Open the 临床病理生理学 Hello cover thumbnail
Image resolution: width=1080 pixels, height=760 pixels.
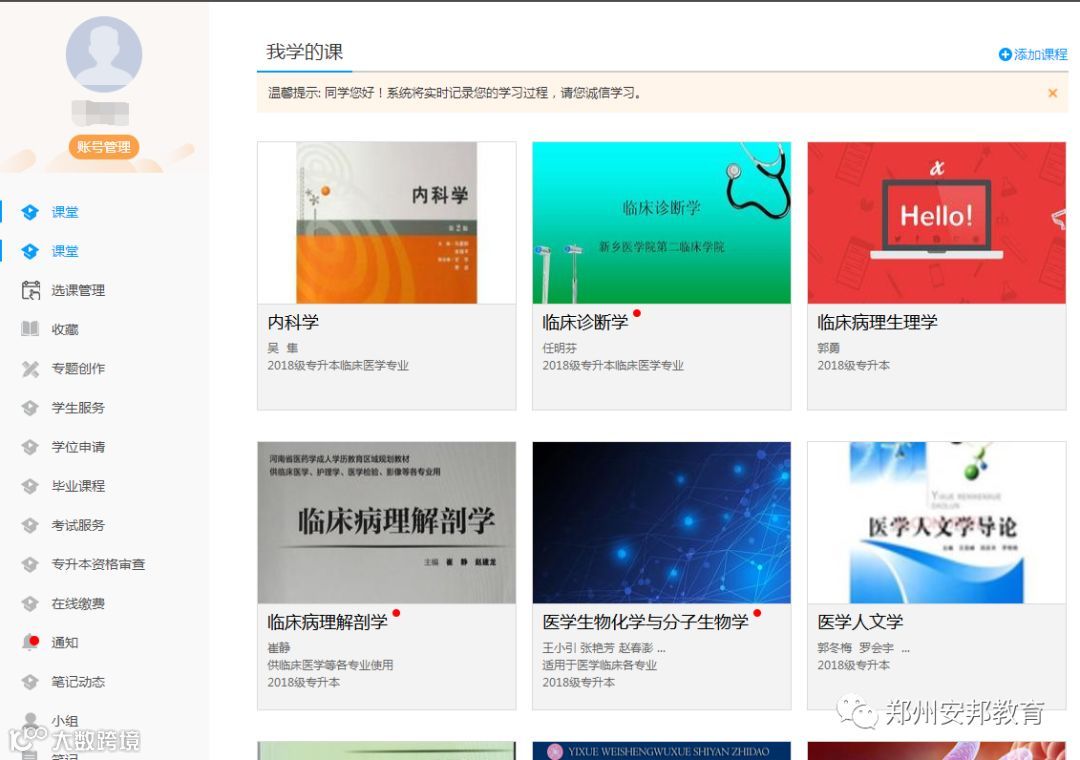click(937, 223)
